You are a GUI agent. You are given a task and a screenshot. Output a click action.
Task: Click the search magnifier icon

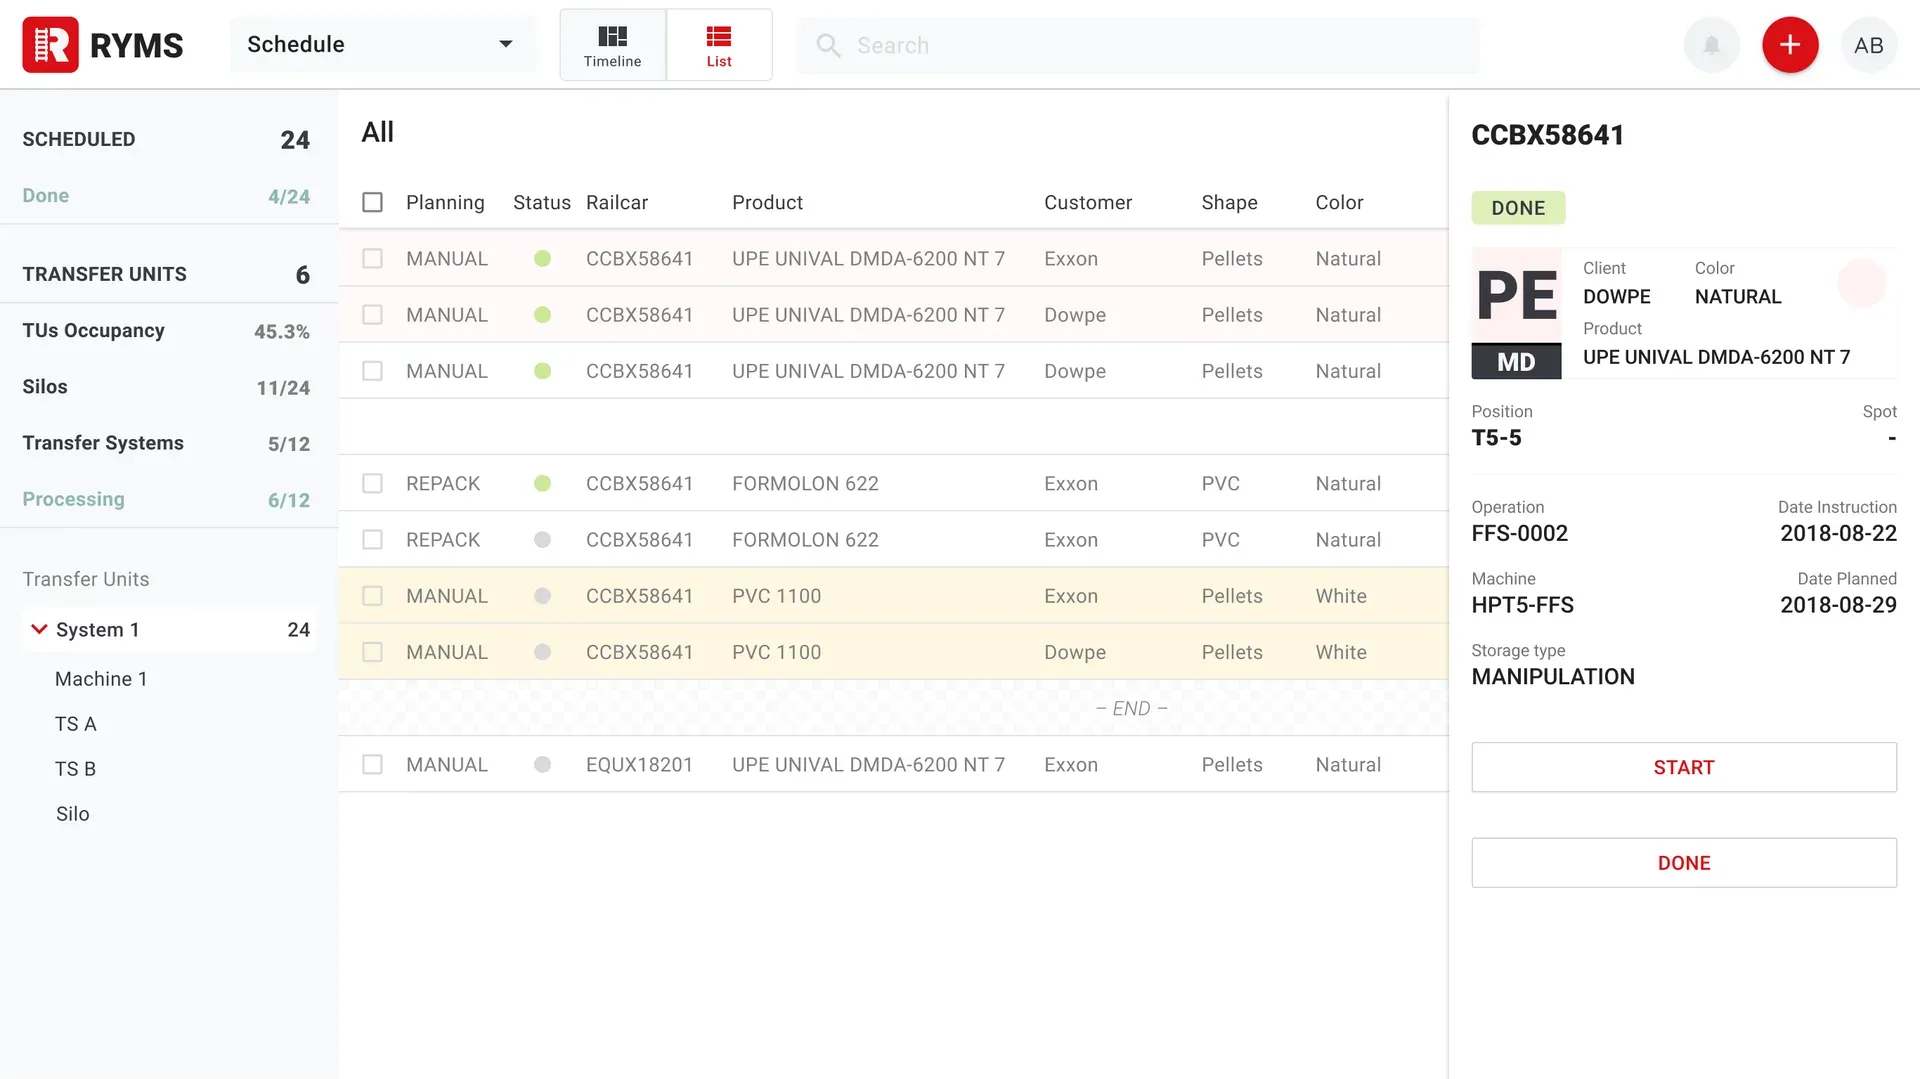click(828, 45)
